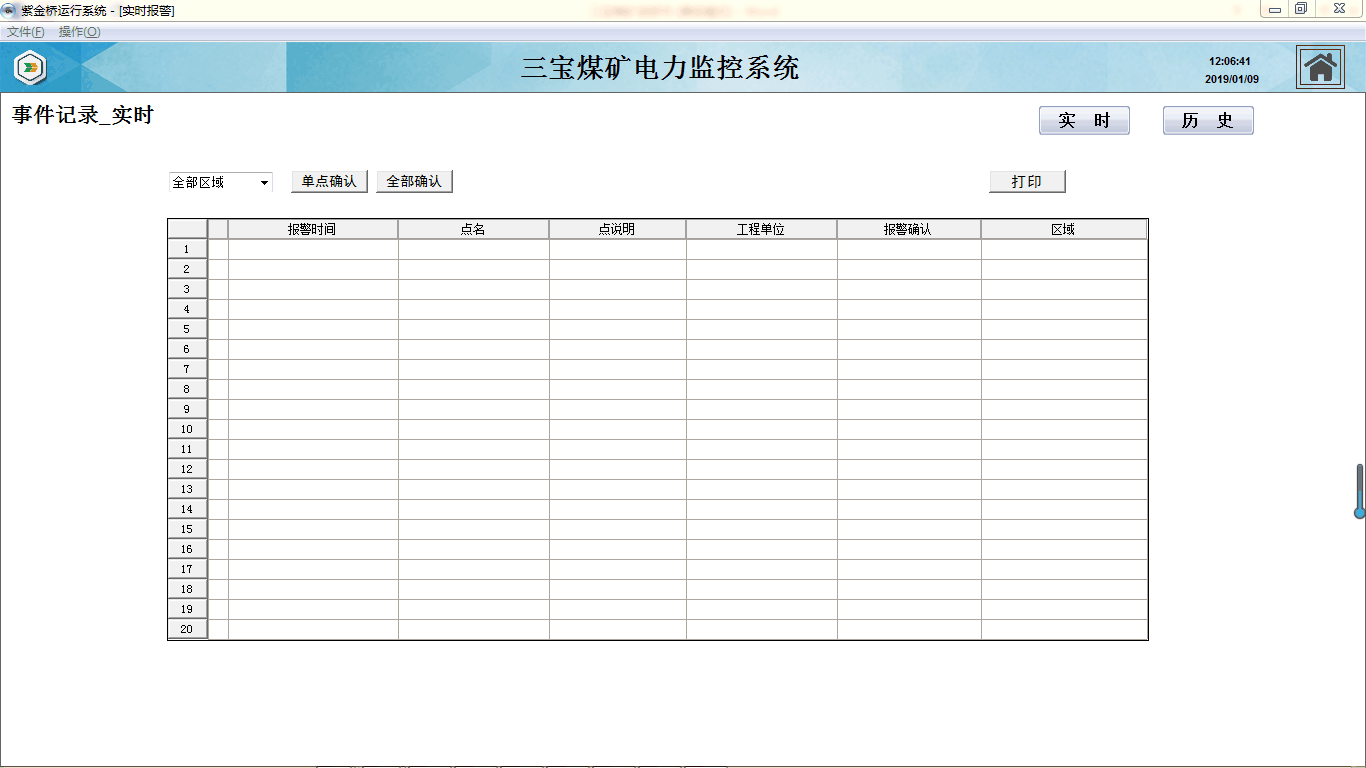Click the 区域 column header

[1063, 230]
